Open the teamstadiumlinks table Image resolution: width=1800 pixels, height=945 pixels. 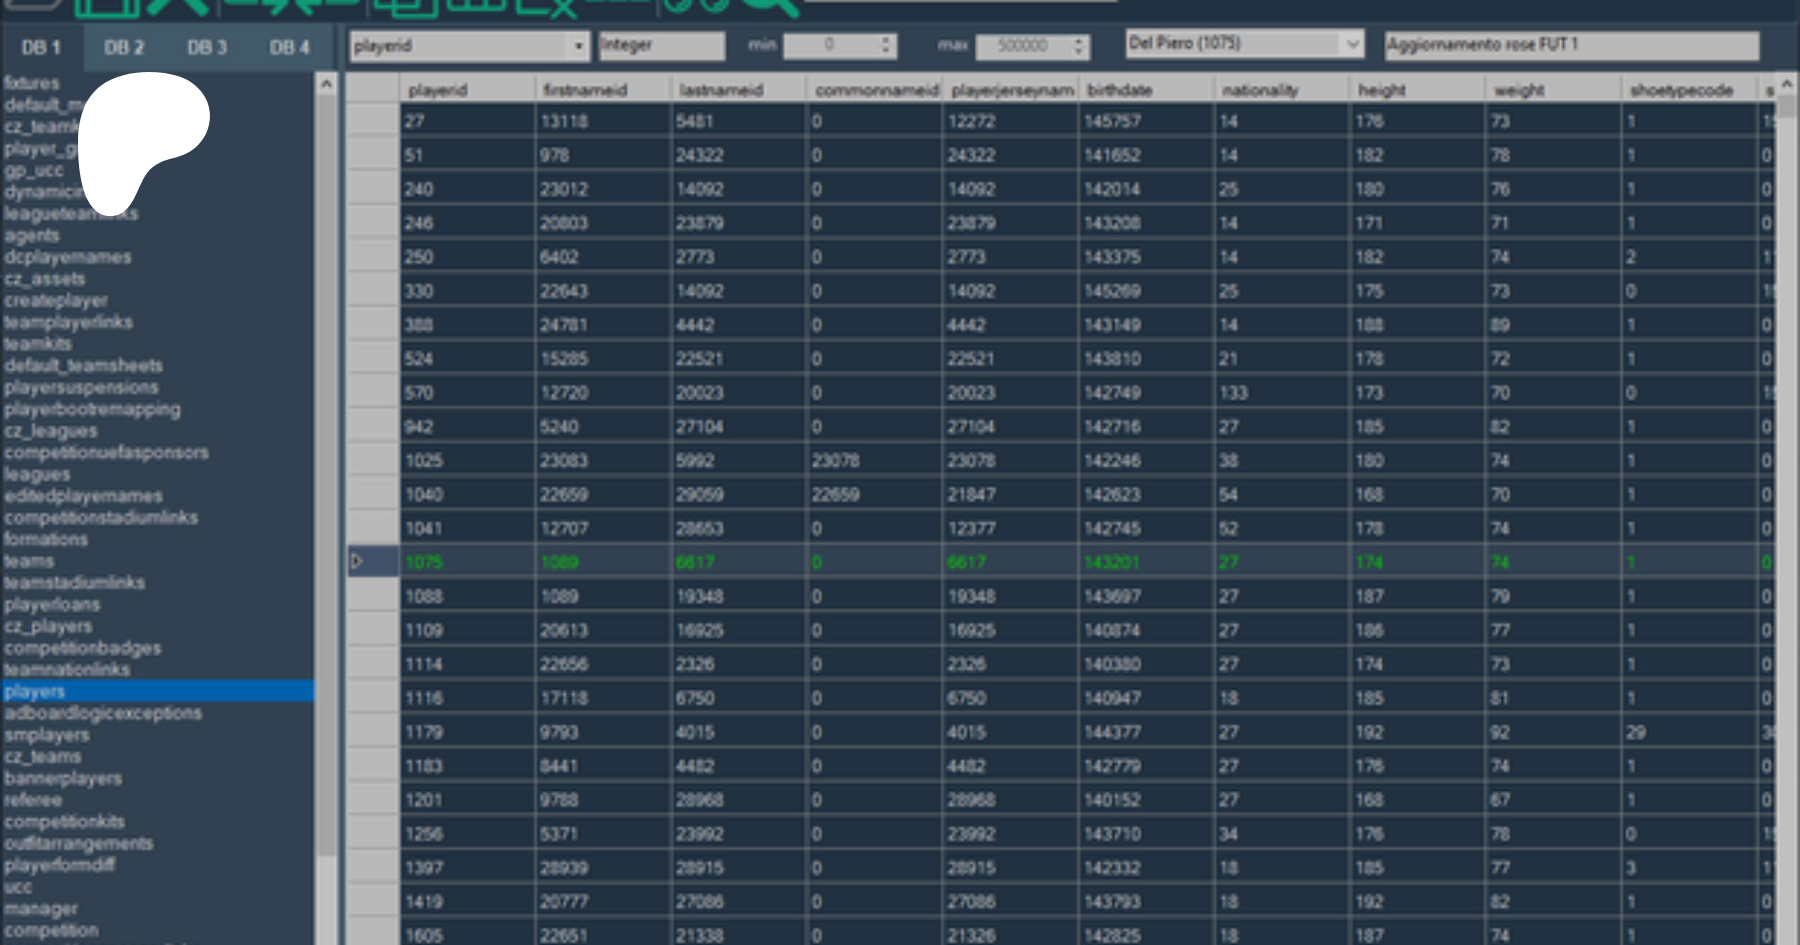click(75, 583)
